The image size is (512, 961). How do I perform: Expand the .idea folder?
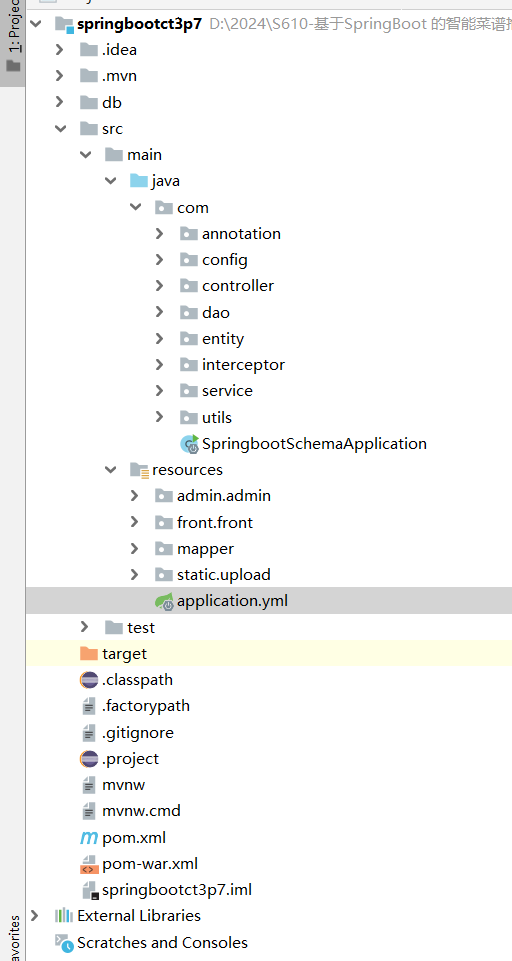click(x=59, y=50)
